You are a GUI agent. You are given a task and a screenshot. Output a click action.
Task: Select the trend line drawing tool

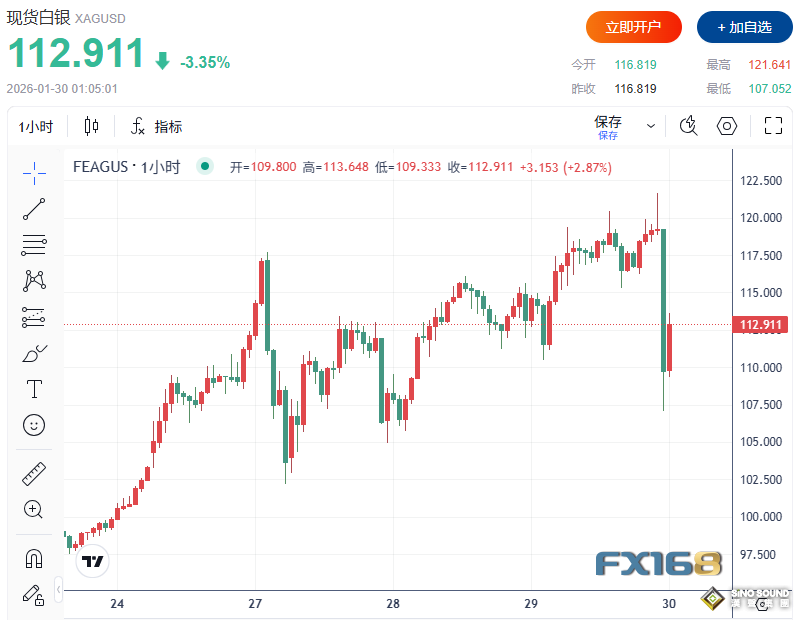click(34, 208)
